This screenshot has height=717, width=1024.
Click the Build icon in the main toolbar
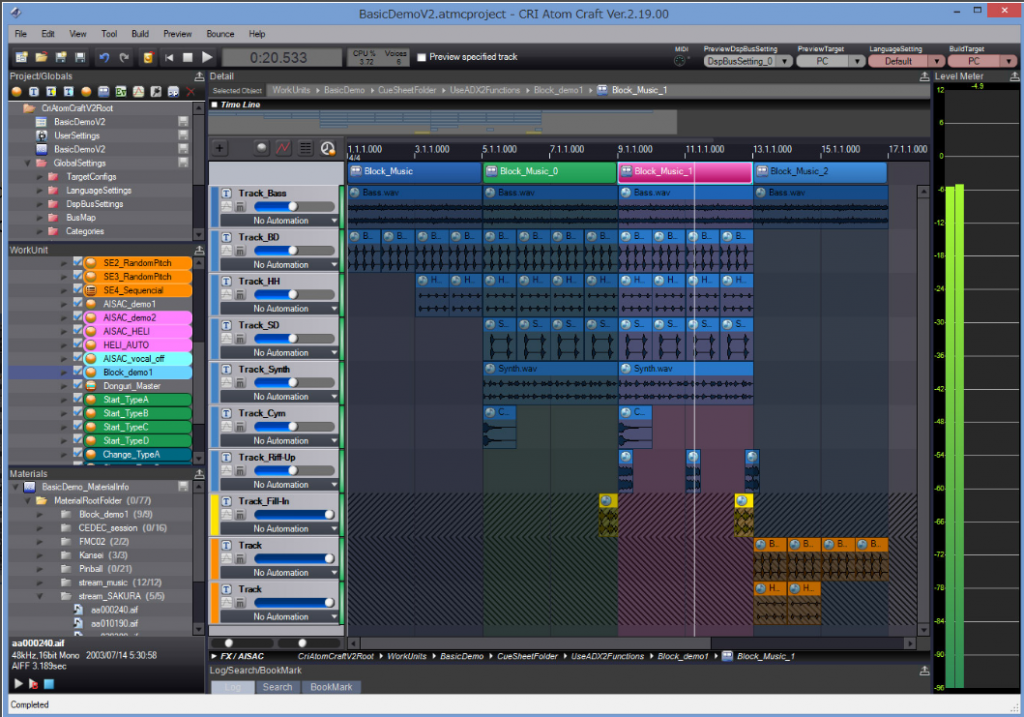click(148, 58)
